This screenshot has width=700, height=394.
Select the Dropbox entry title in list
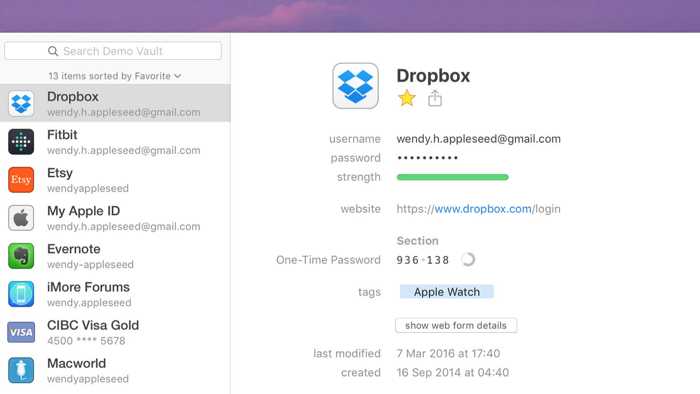tap(73, 97)
